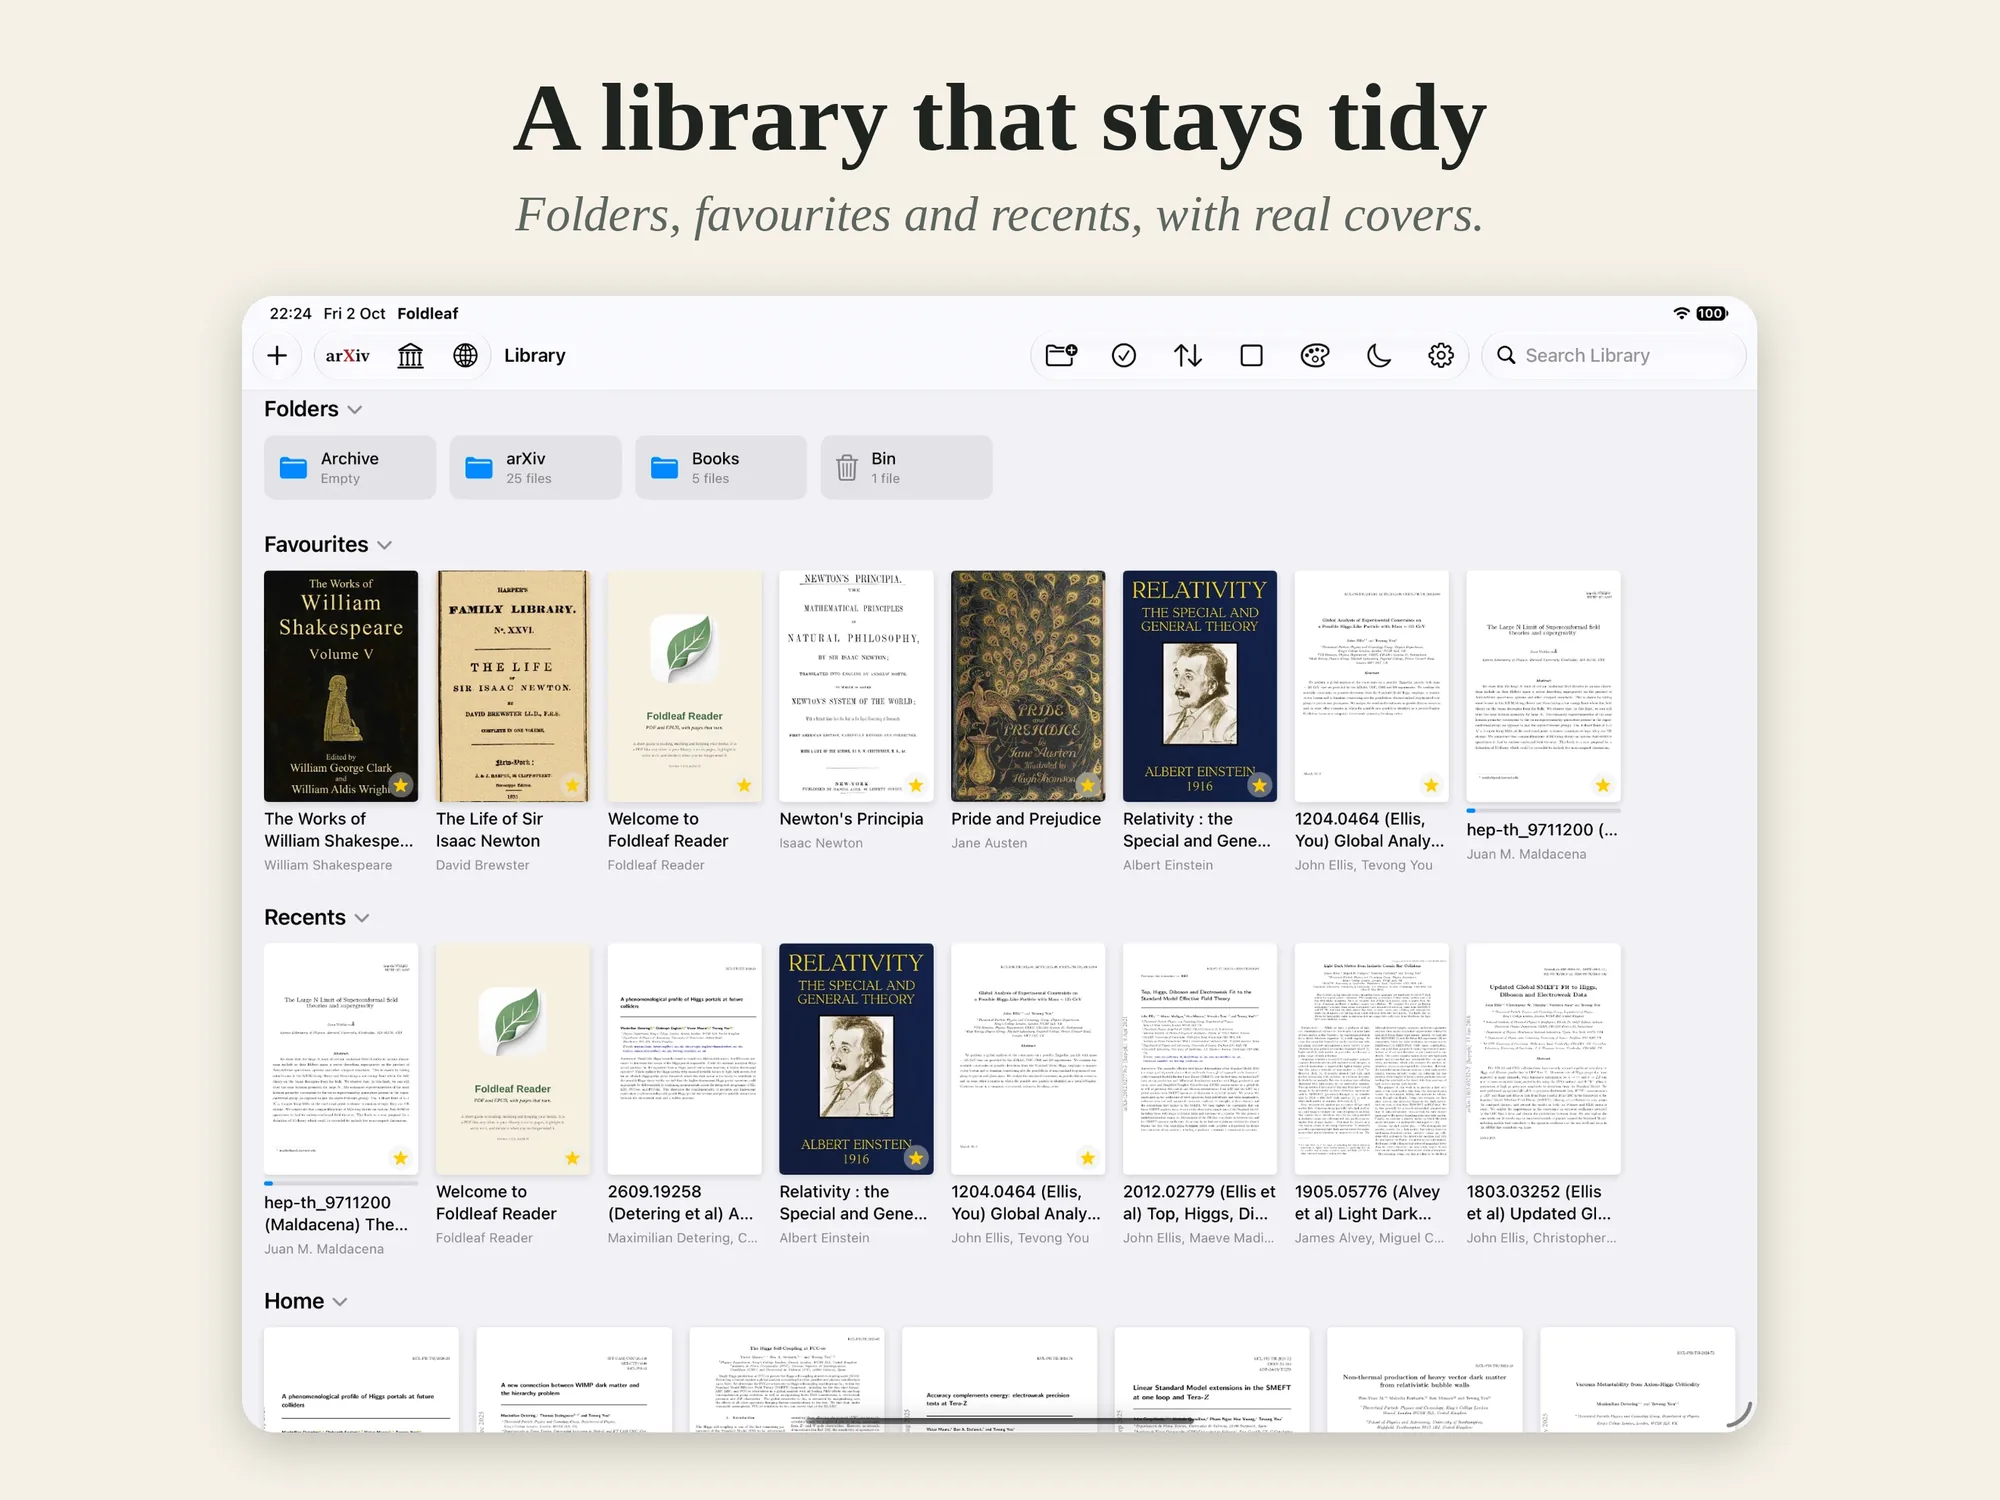Click reading progress bar under Favourites hep-th_9711200
Viewport: 2000px width, 1500px height.
point(1544,810)
